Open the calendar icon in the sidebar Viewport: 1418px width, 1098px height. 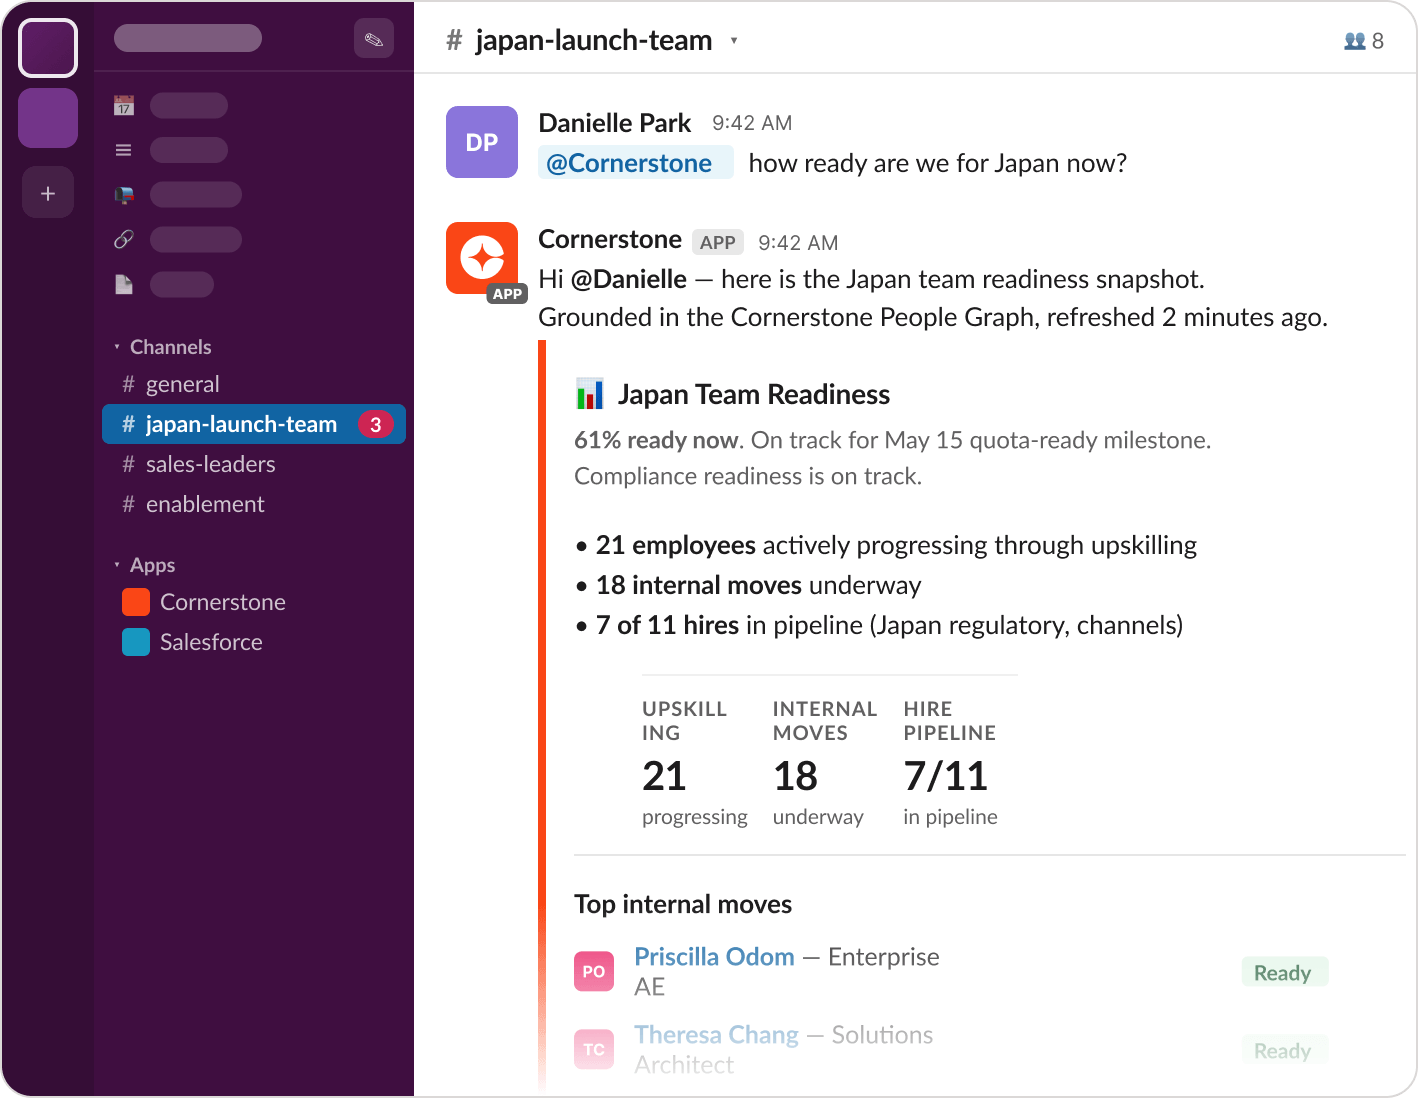[124, 105]
